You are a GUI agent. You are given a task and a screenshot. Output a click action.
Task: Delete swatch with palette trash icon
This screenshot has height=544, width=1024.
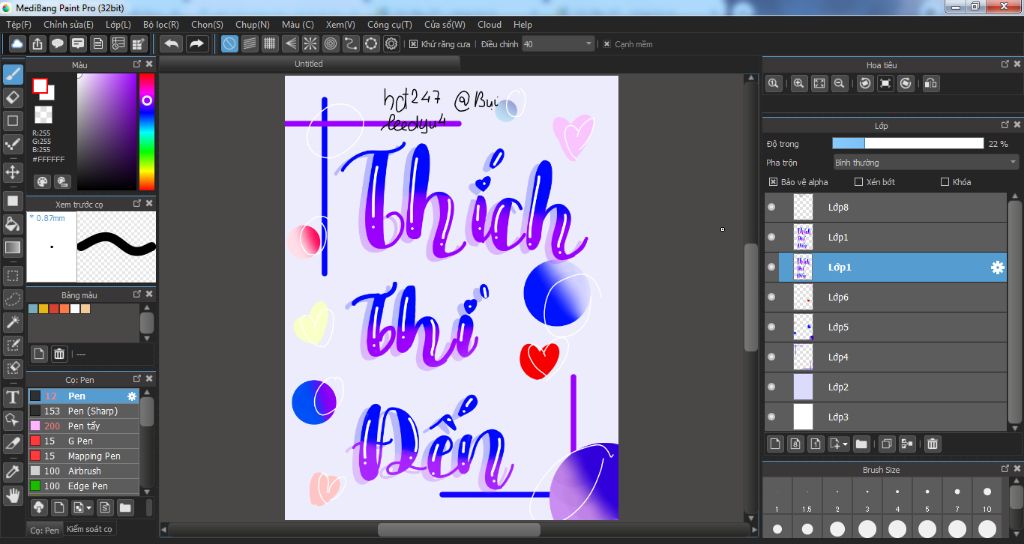[59, 354]
